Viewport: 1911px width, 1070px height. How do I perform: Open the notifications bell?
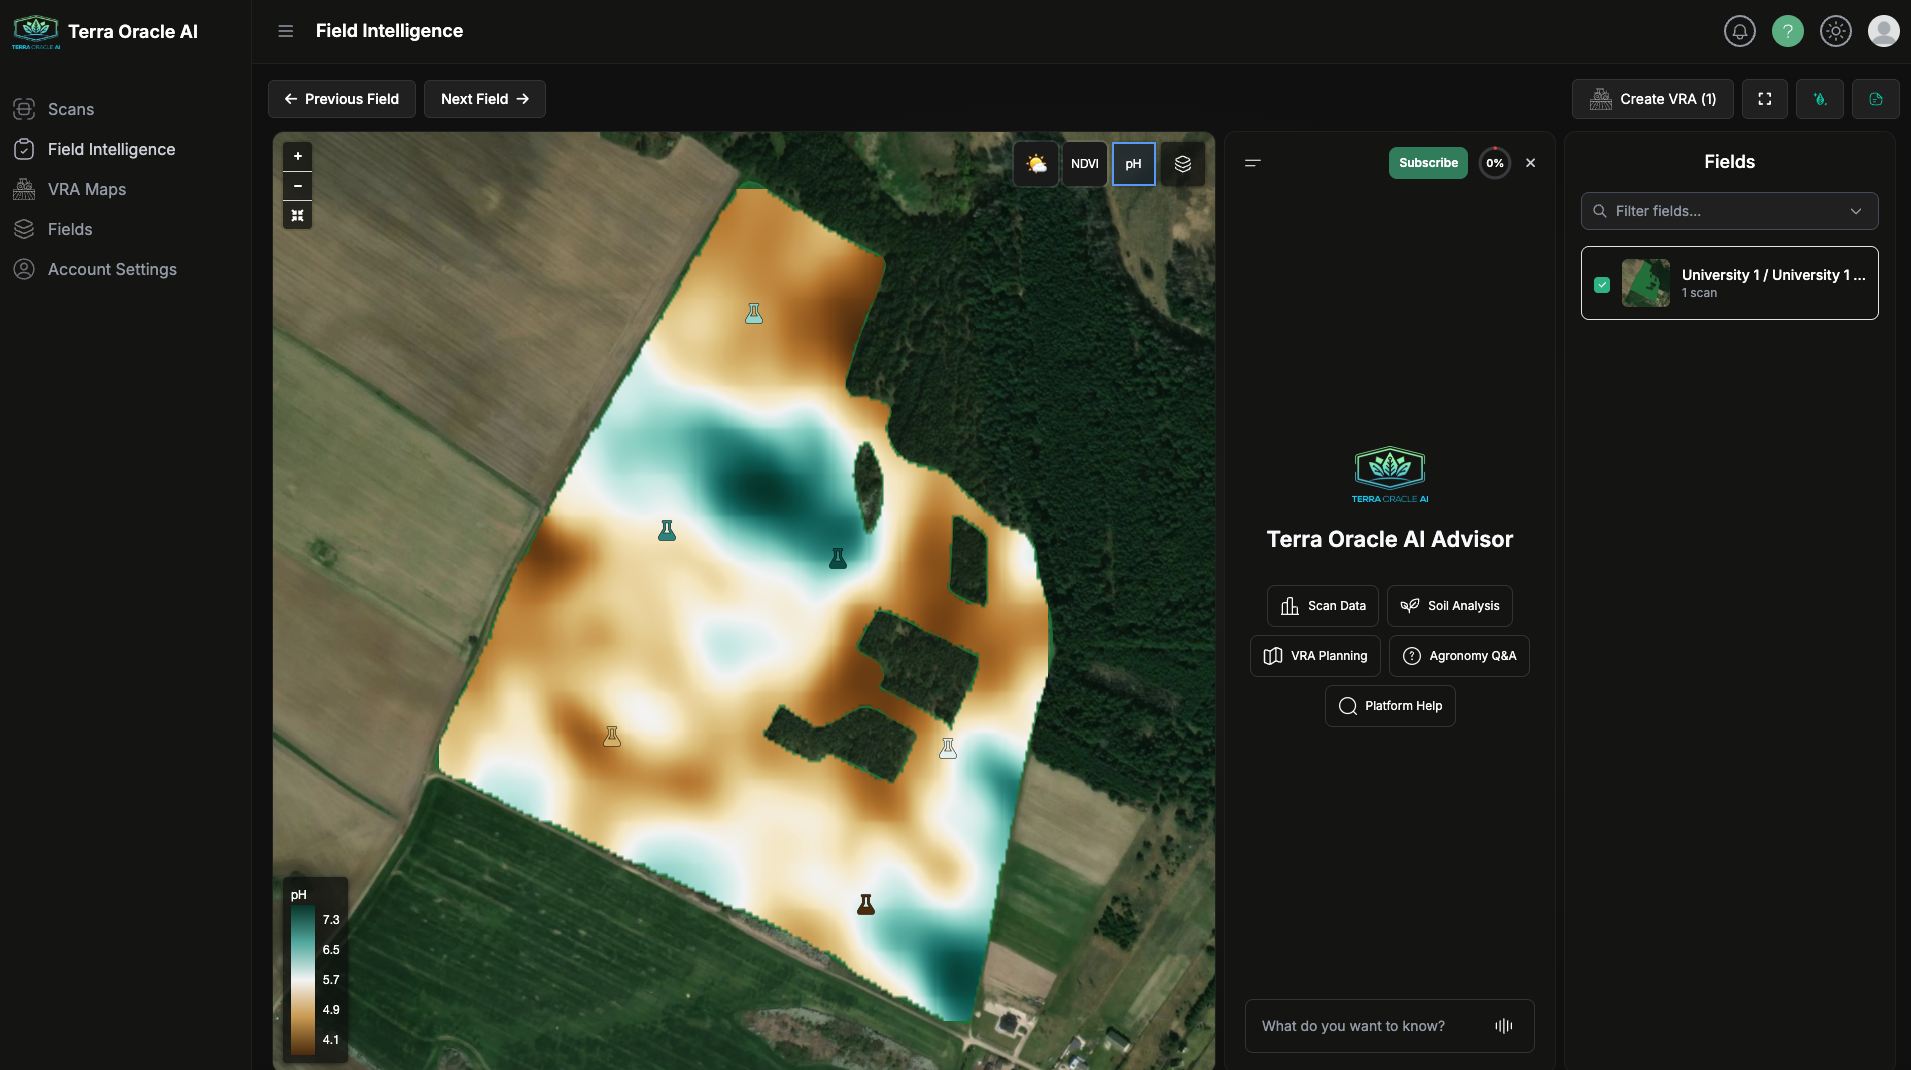coord(1739,31)
